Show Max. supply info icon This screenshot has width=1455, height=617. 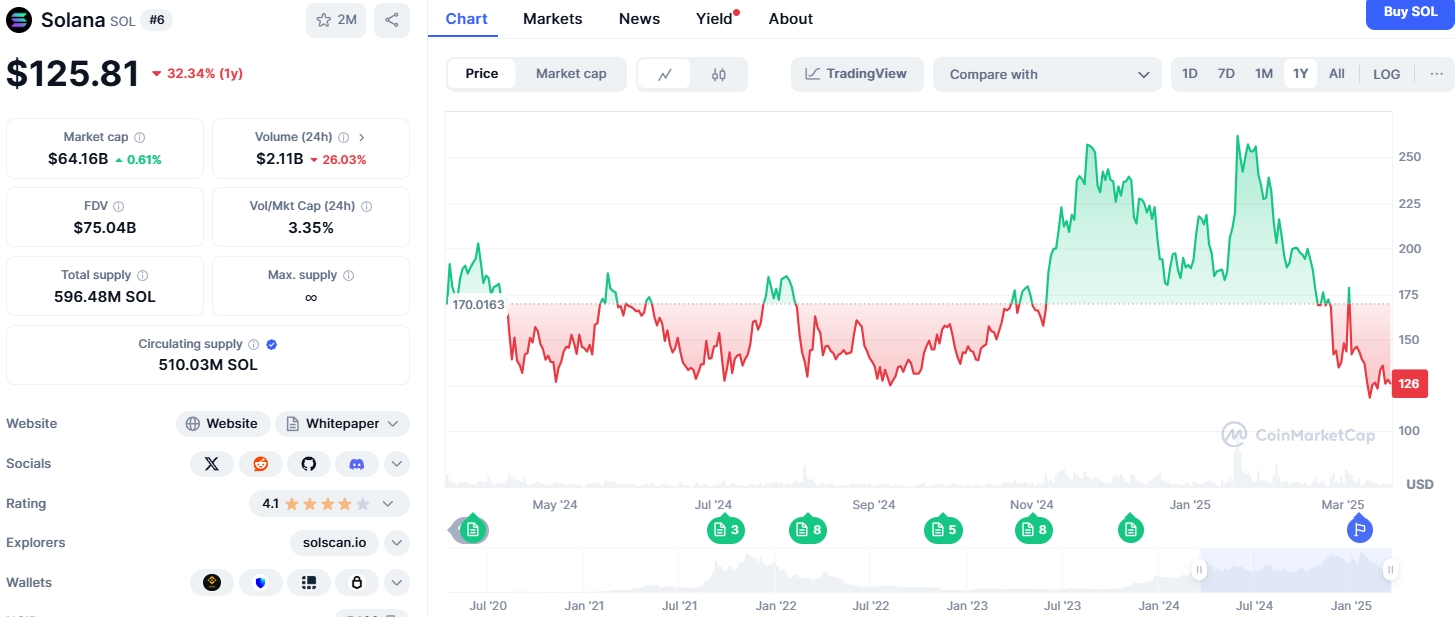coord(348,275)
